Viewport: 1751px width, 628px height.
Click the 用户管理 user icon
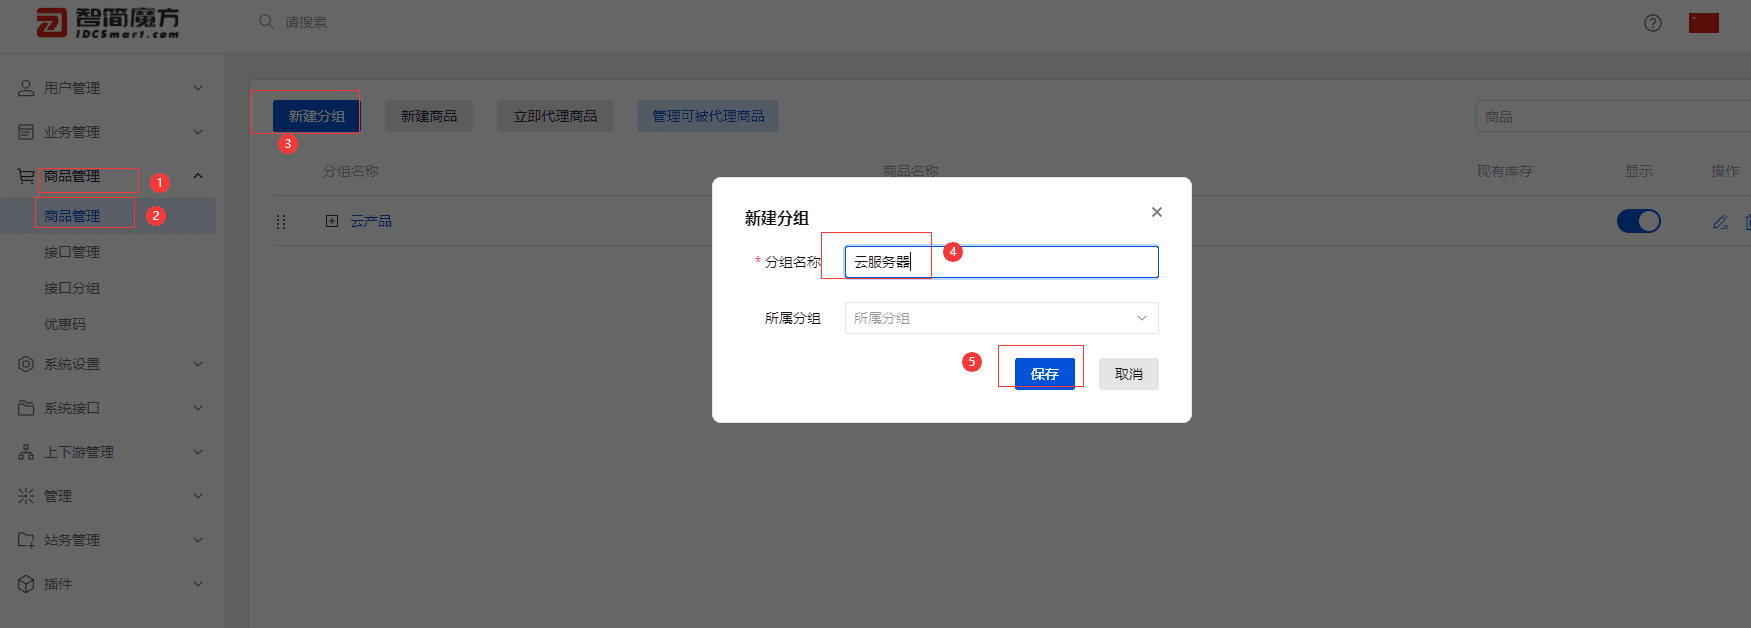[26, 88]
